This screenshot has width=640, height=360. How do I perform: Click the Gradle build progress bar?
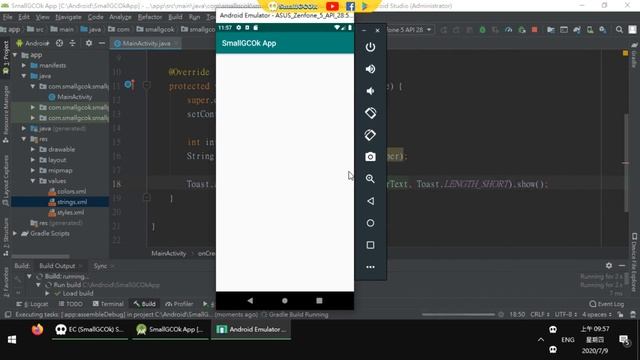tap(458, 315)
